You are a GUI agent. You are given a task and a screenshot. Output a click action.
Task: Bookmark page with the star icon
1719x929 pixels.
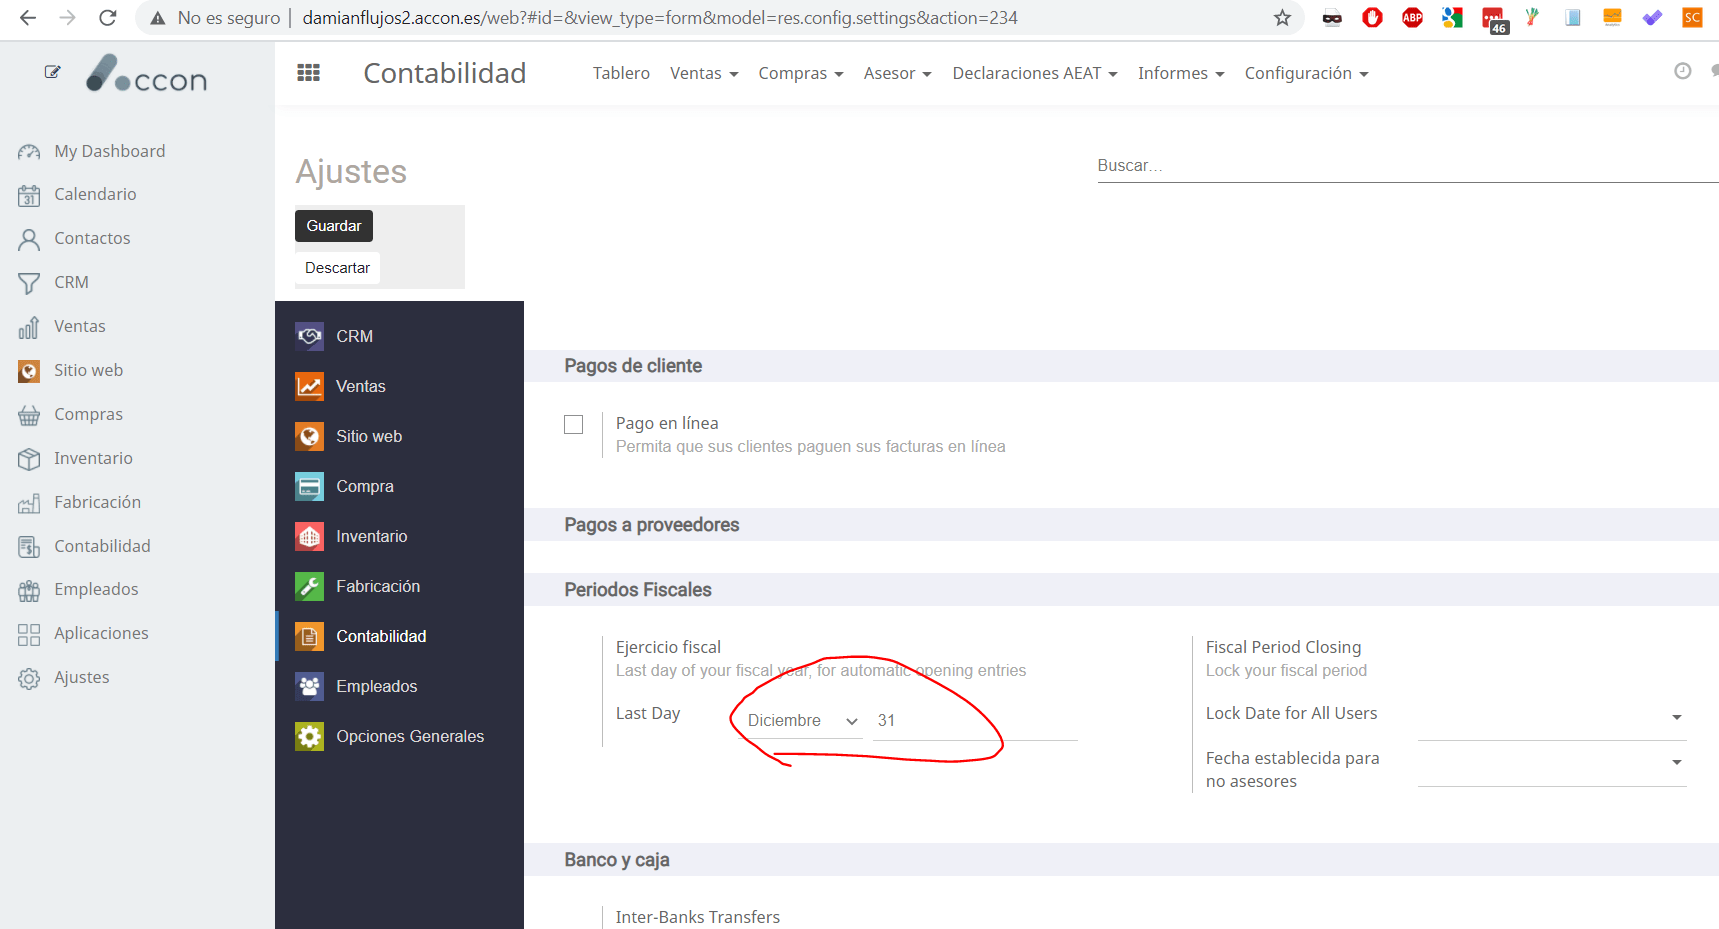point(1282,18)
